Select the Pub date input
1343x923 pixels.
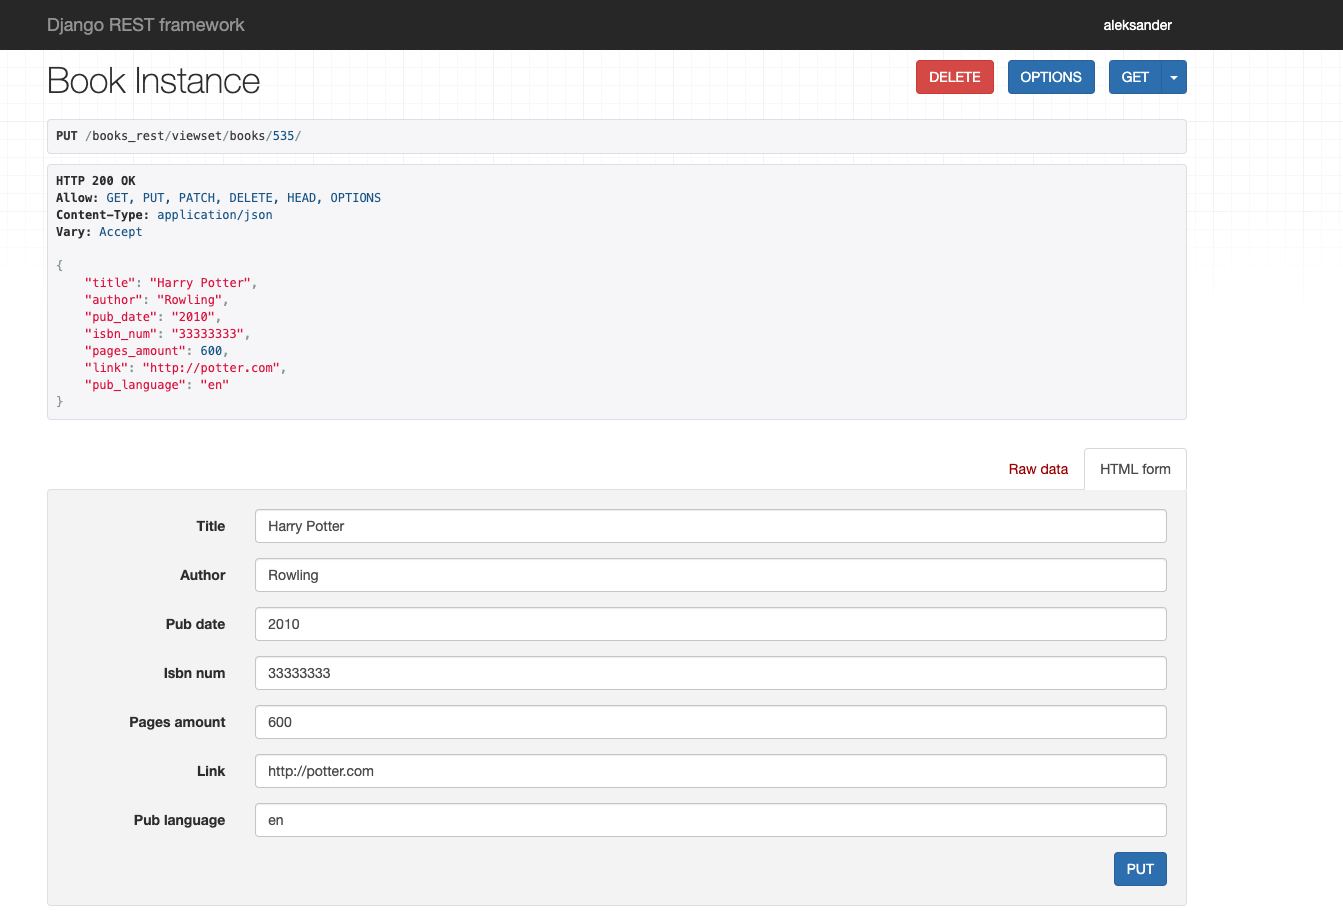click(710, 624)
